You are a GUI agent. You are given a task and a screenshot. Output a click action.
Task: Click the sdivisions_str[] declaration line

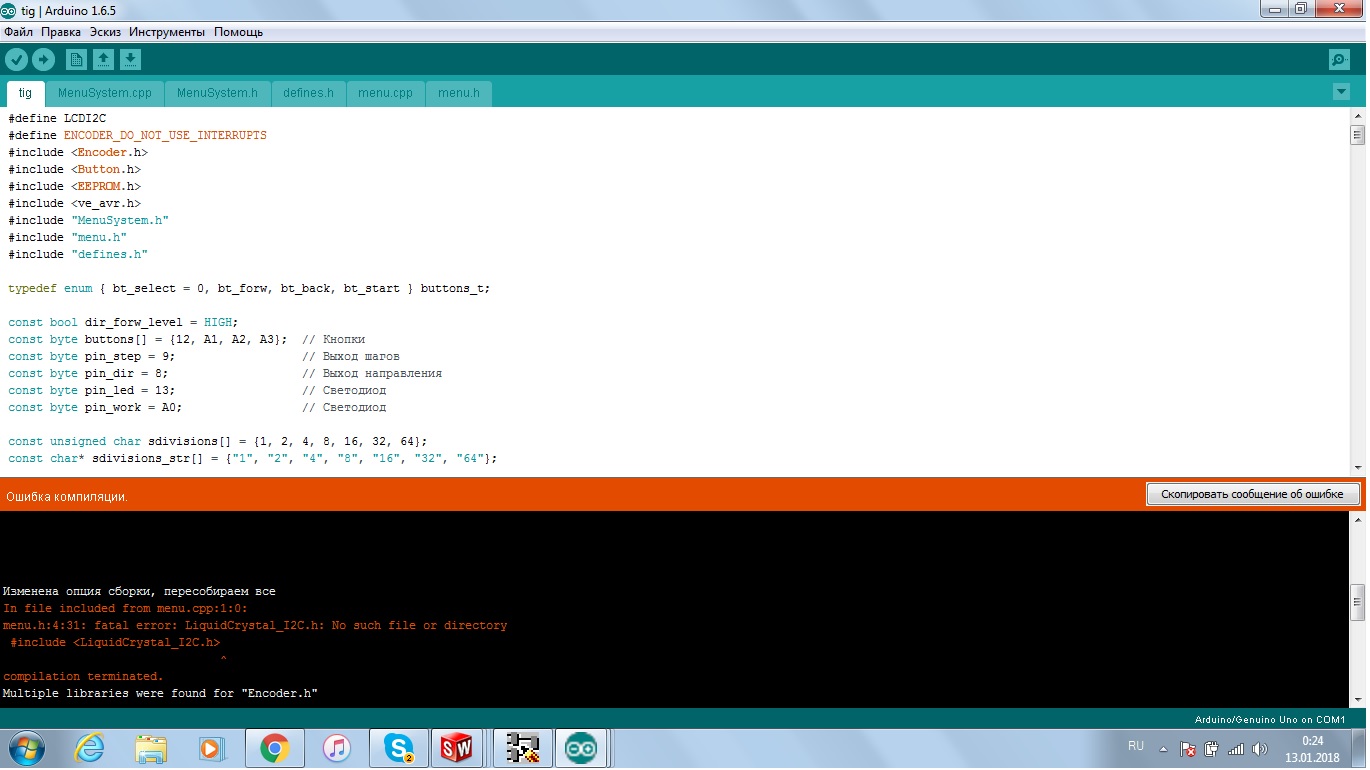tap(253, 458)
